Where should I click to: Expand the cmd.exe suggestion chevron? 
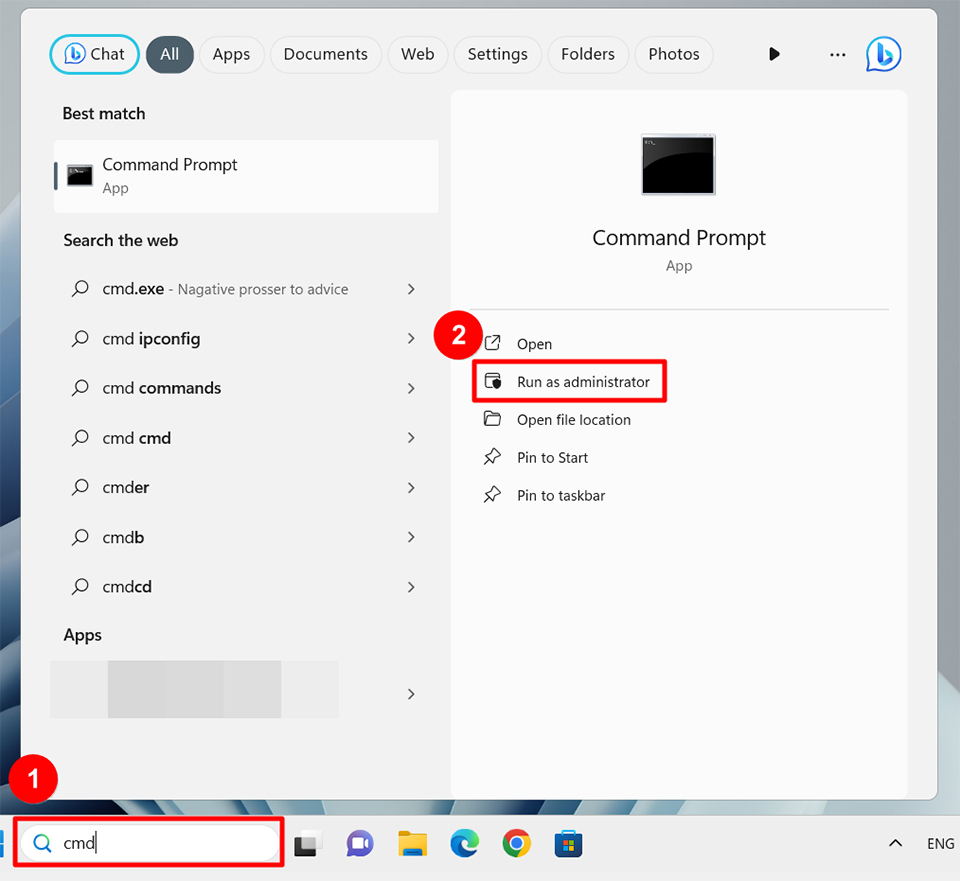[411, 289]
